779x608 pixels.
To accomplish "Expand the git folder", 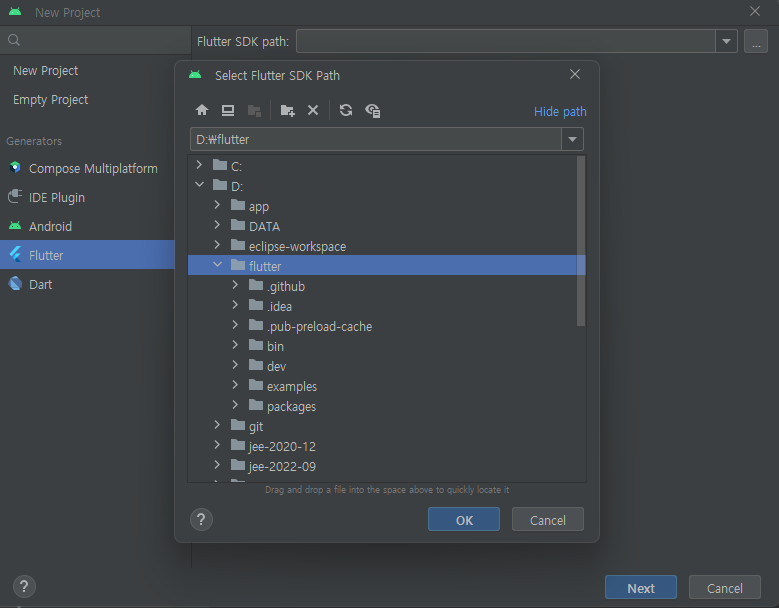I will click(217, 425).
